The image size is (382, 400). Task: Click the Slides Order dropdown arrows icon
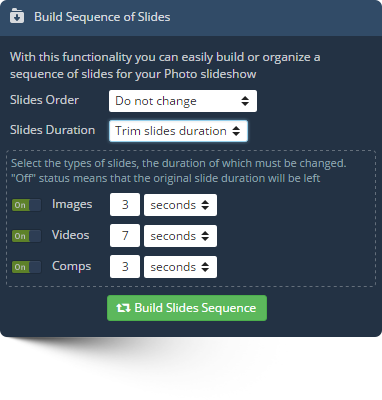tap(245, 101)
